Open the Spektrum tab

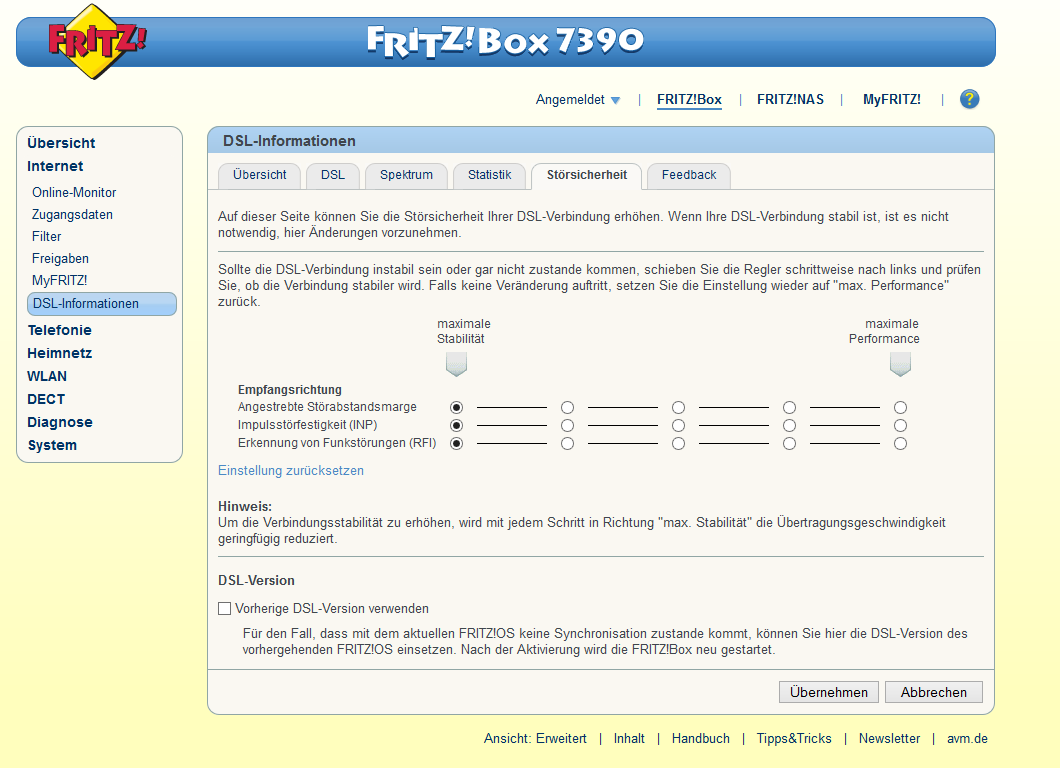click(x=406, y=175)
